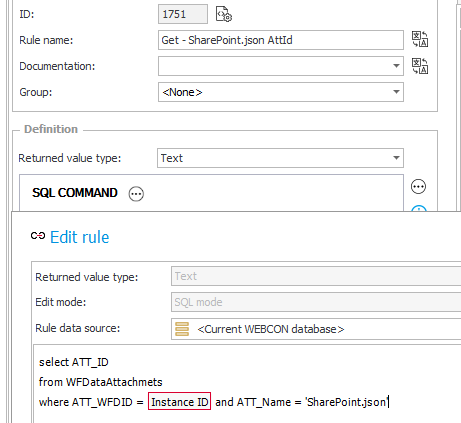This screenshot has width=461, height=423.
Task: Click the disabled Edit mode SQL mode box
Action: click(316, 302)
